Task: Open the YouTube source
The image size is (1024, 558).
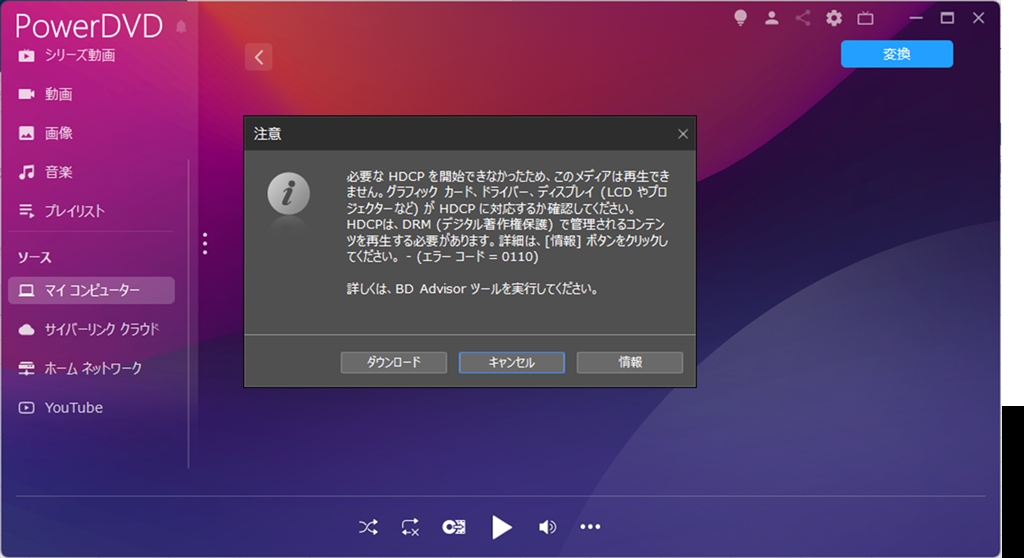Action: 74,408
